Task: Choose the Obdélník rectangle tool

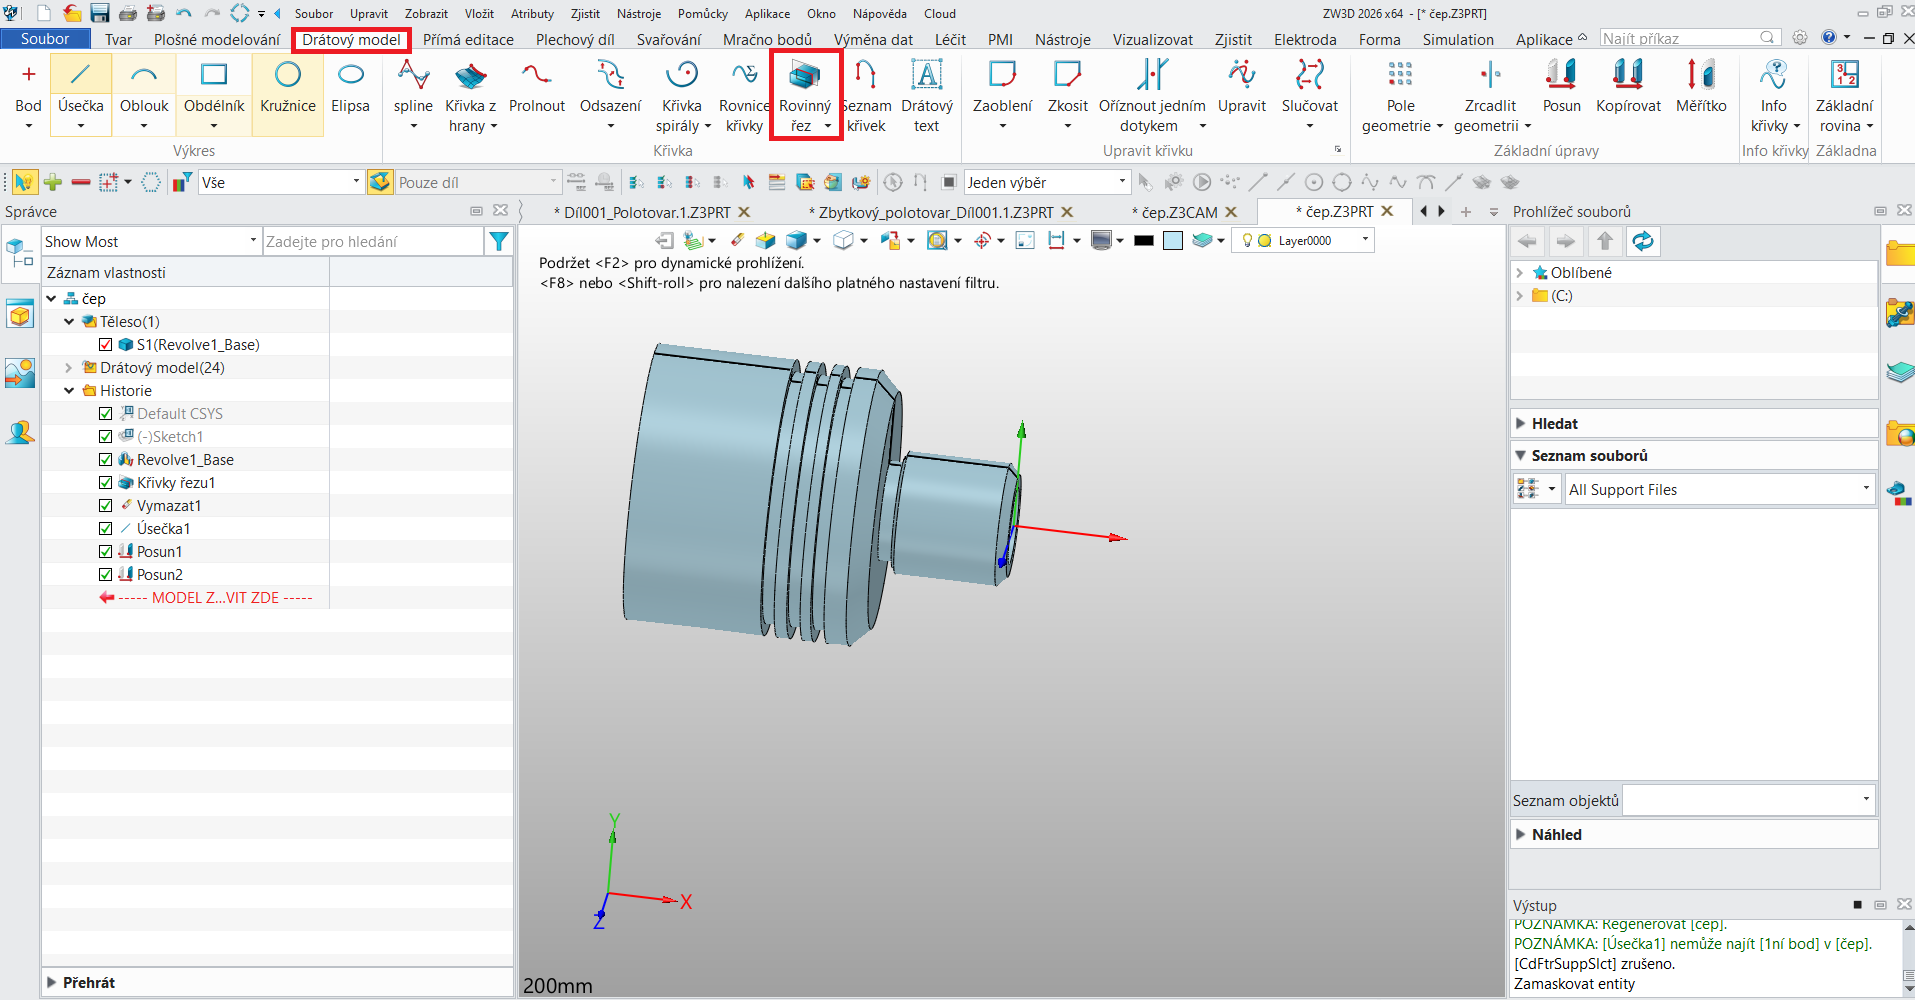Action: [x=214, y=86]
